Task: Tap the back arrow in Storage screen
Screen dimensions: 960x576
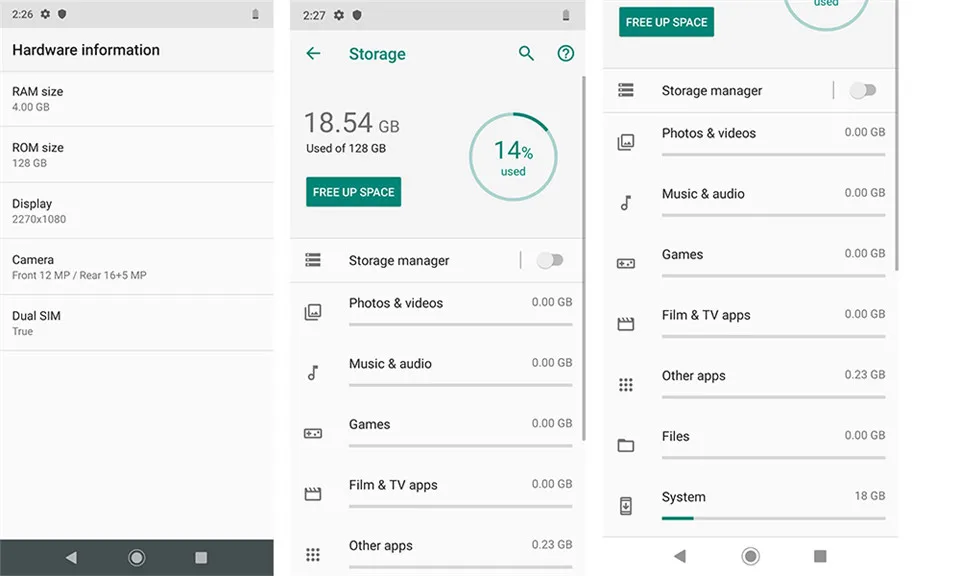Action: coord(313,54)
